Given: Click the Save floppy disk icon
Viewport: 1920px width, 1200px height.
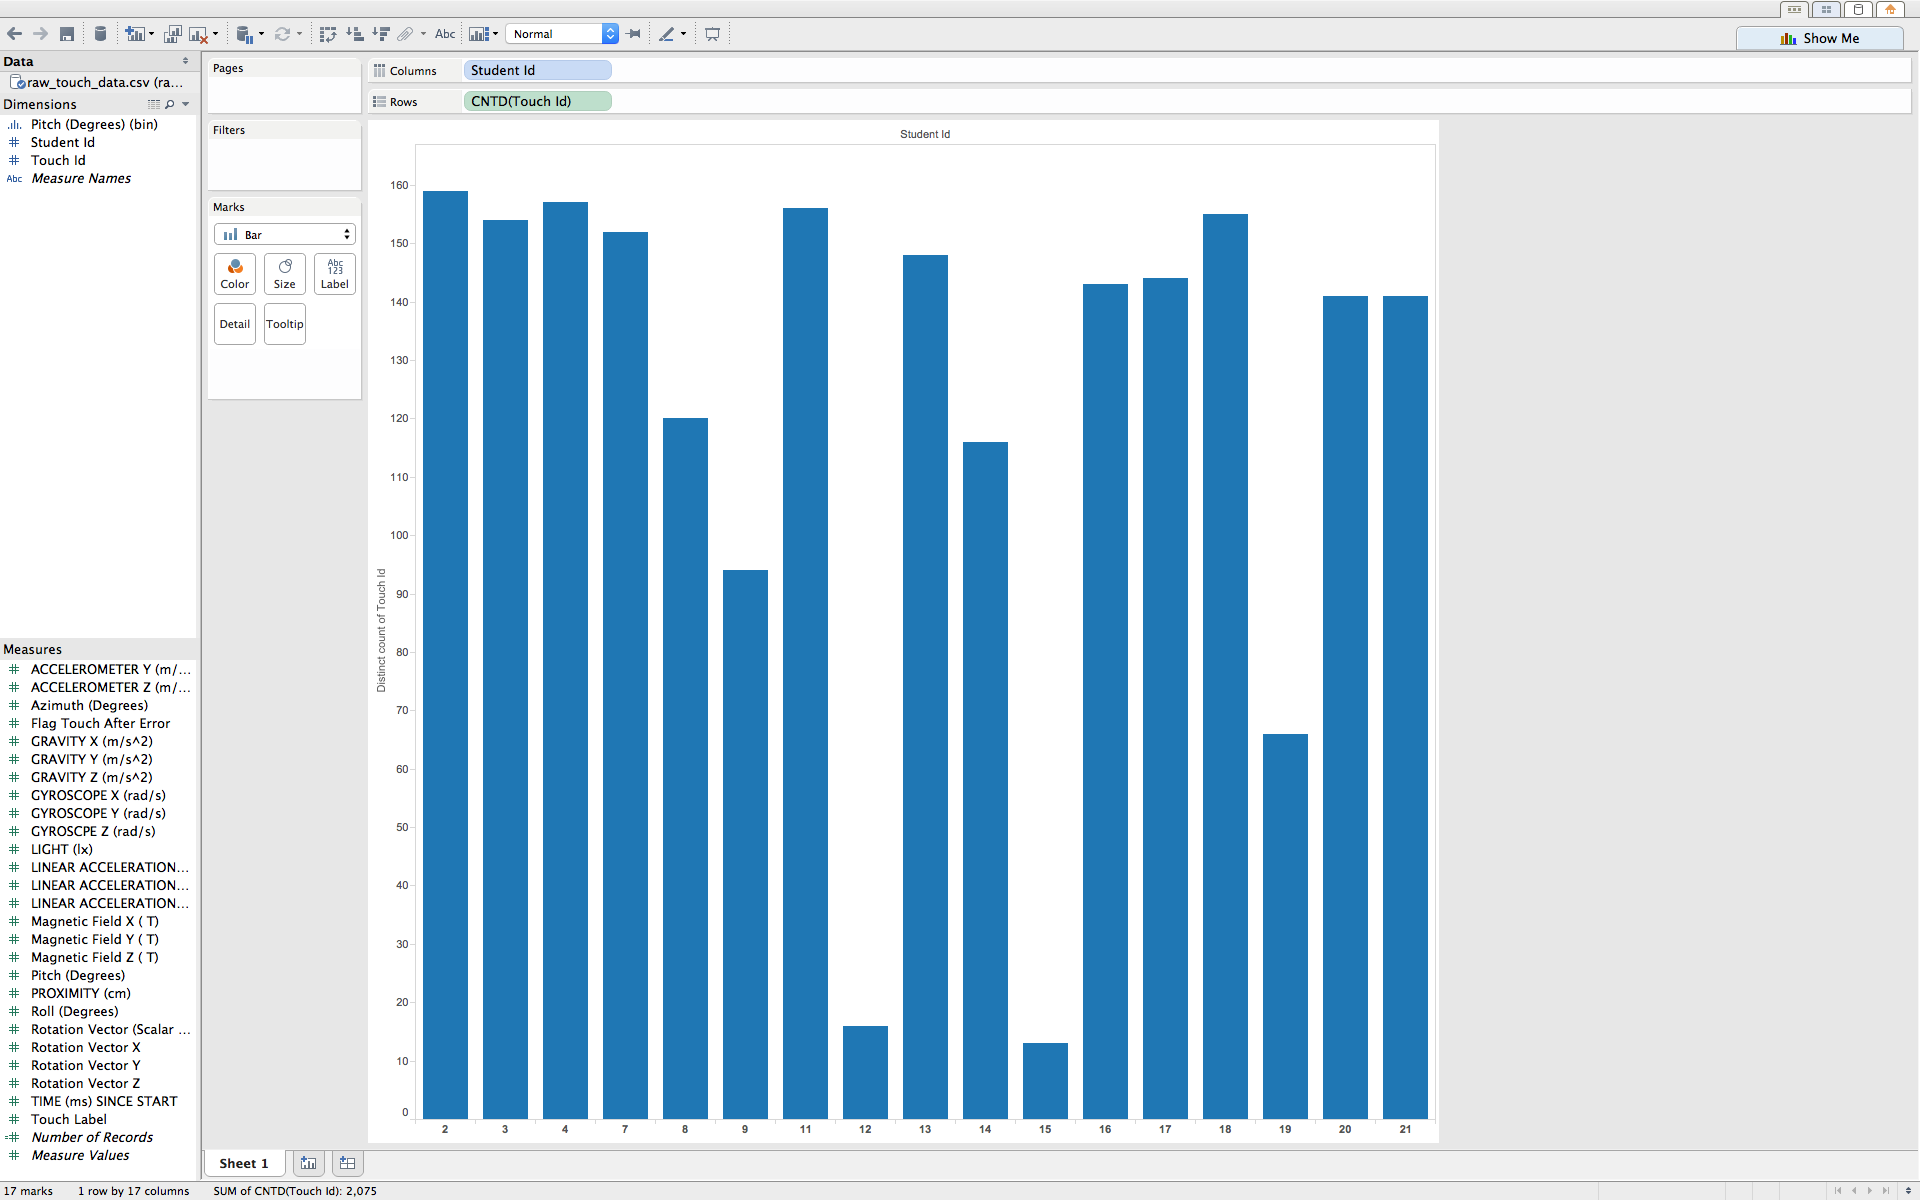Looking at the screenshot, I should 67,34.
